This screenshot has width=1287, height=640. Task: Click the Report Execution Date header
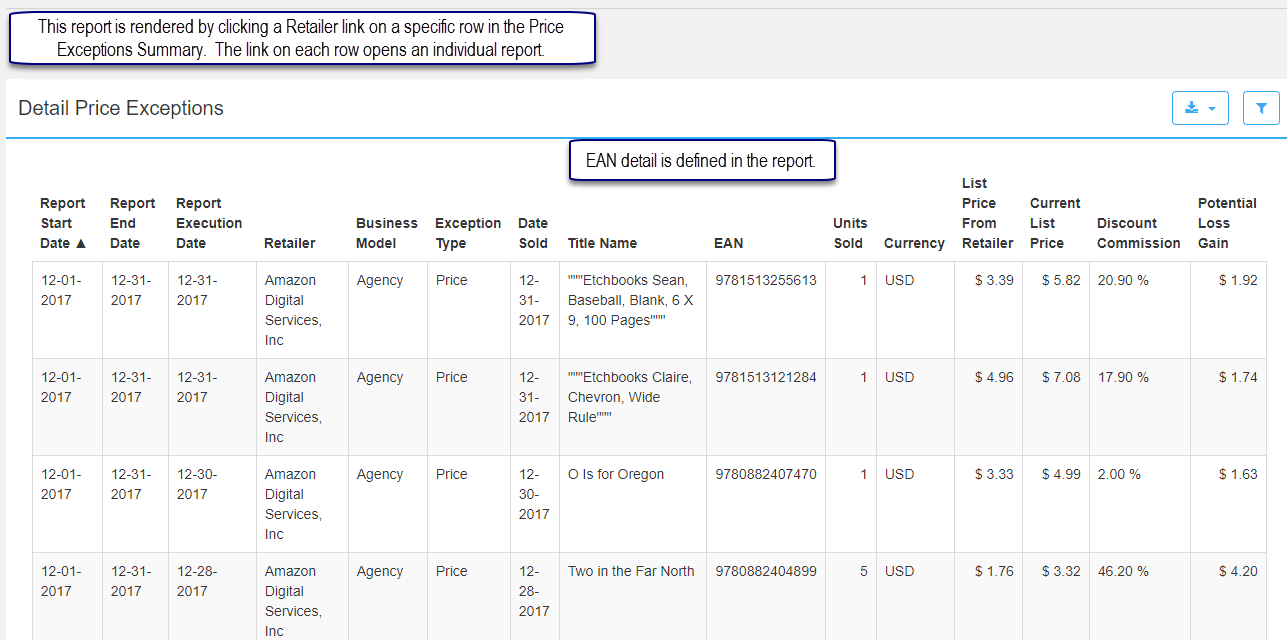click(x=209, y=223)
